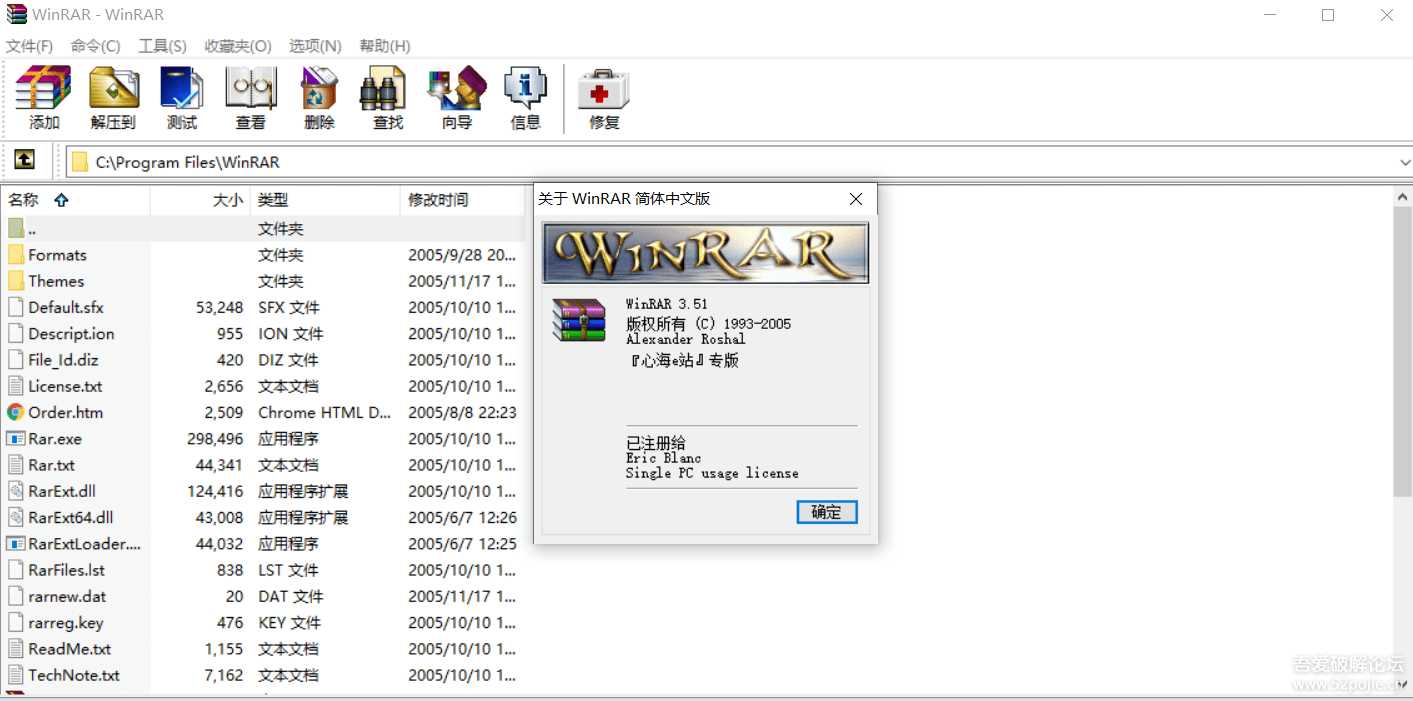Viewport: 1413px width, 701px height.
Task: Select the Formats folder in list
Action: pos(57,255)
